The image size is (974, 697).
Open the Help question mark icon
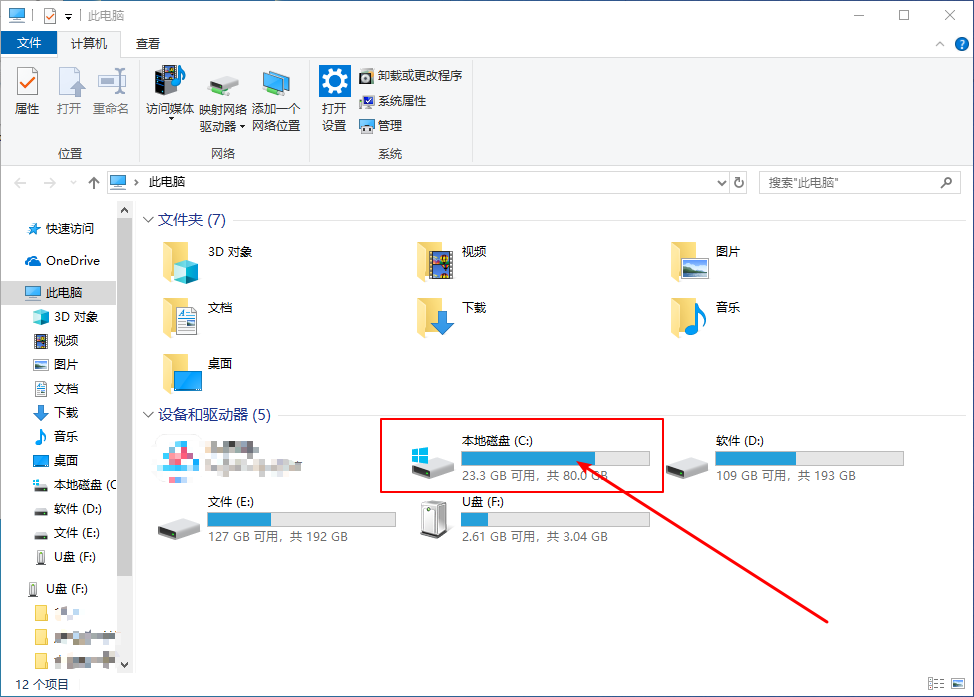(x=962, y=44)
